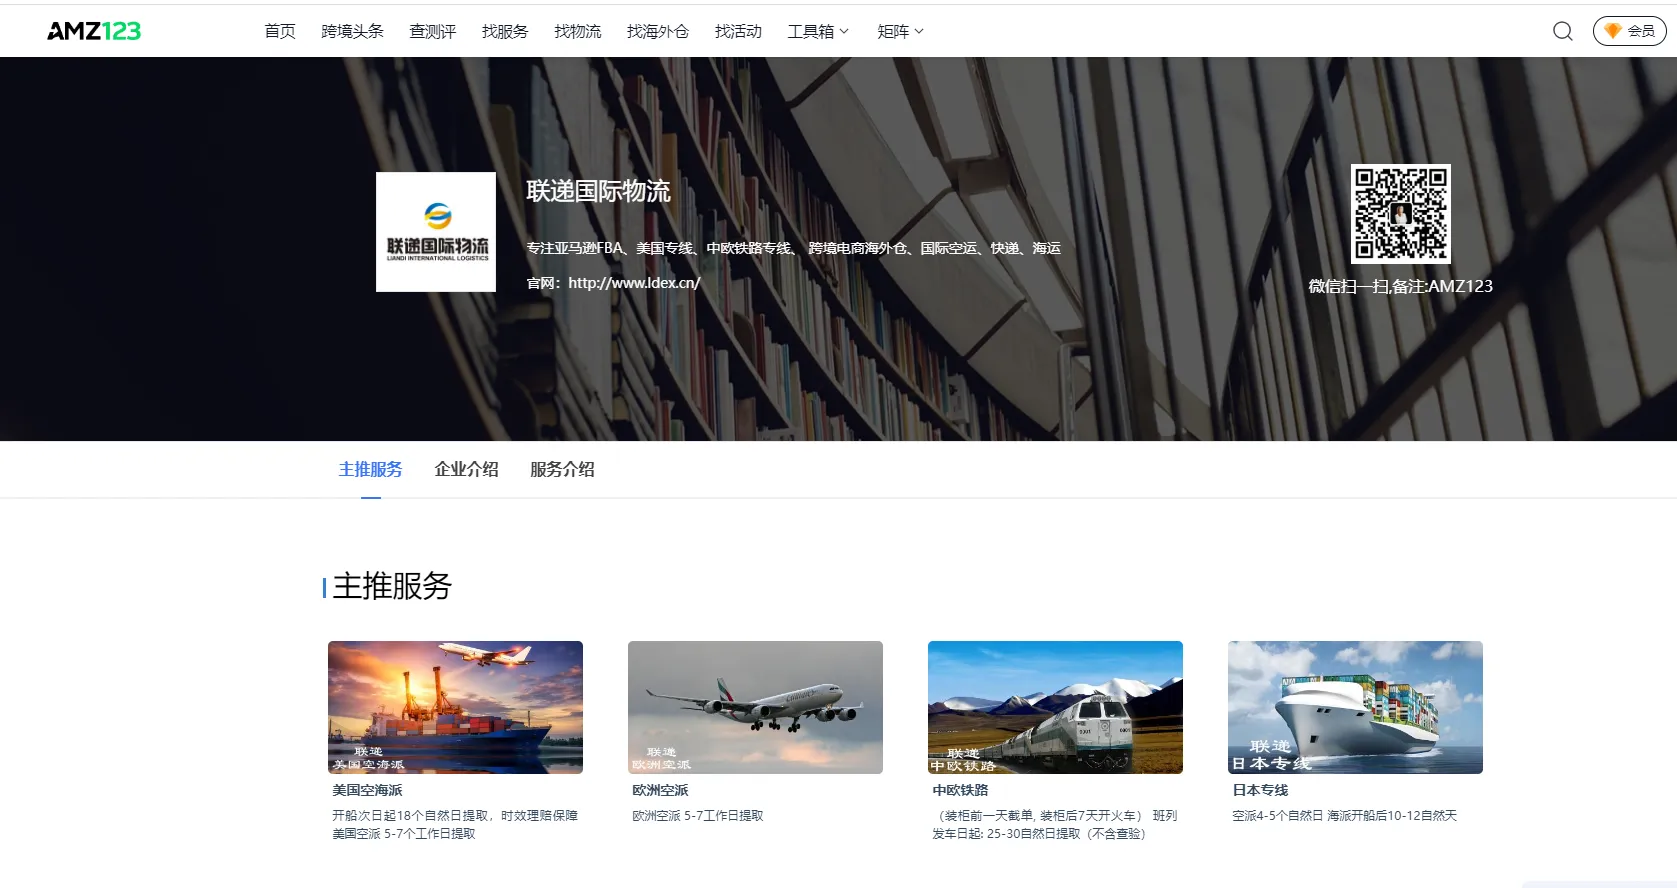The image size is (1677, 888).
Task: Open the 欧洲空派 airplane thumbnail
Action: [x=755, y=707]
